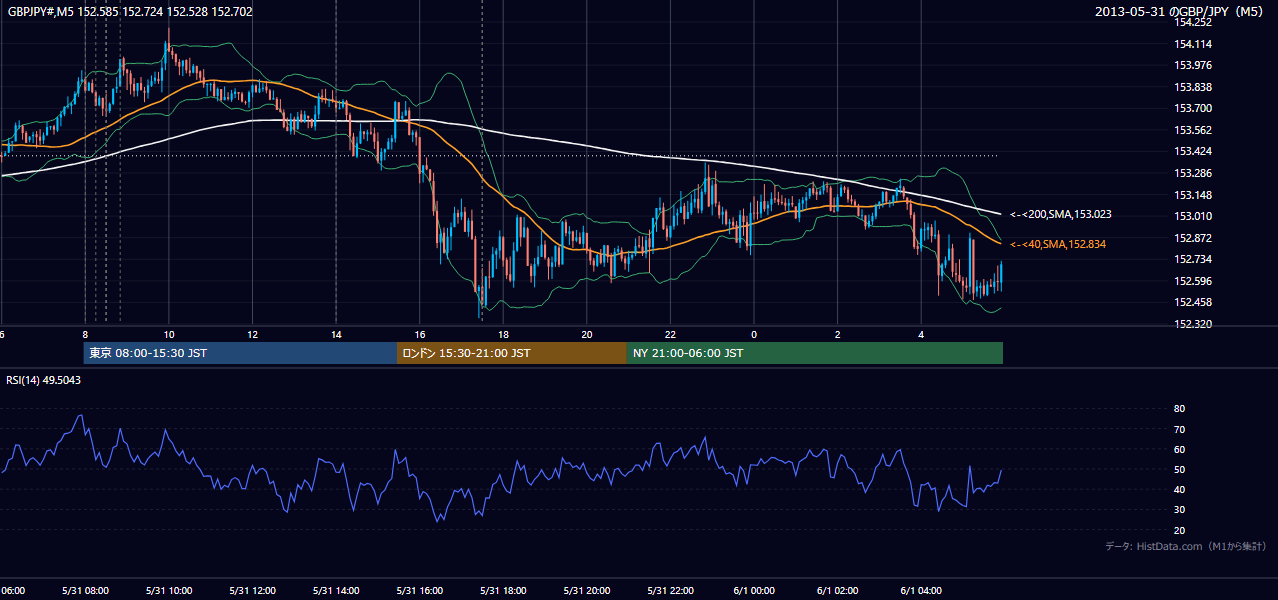
Task: Click price axis value 154.252
Action: (x=1192, y=22)
